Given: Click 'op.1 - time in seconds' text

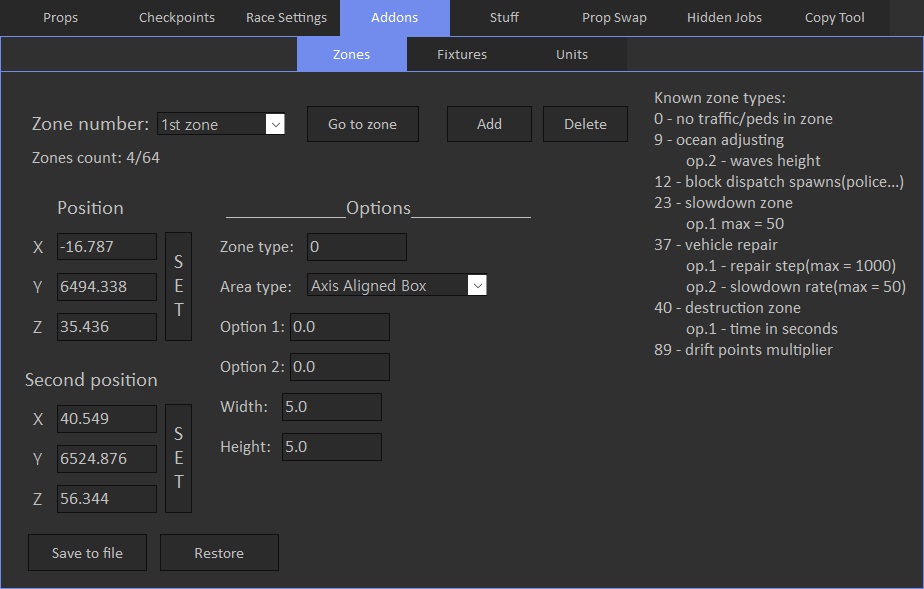Looking at the screenshot, I should pos(761,329).
